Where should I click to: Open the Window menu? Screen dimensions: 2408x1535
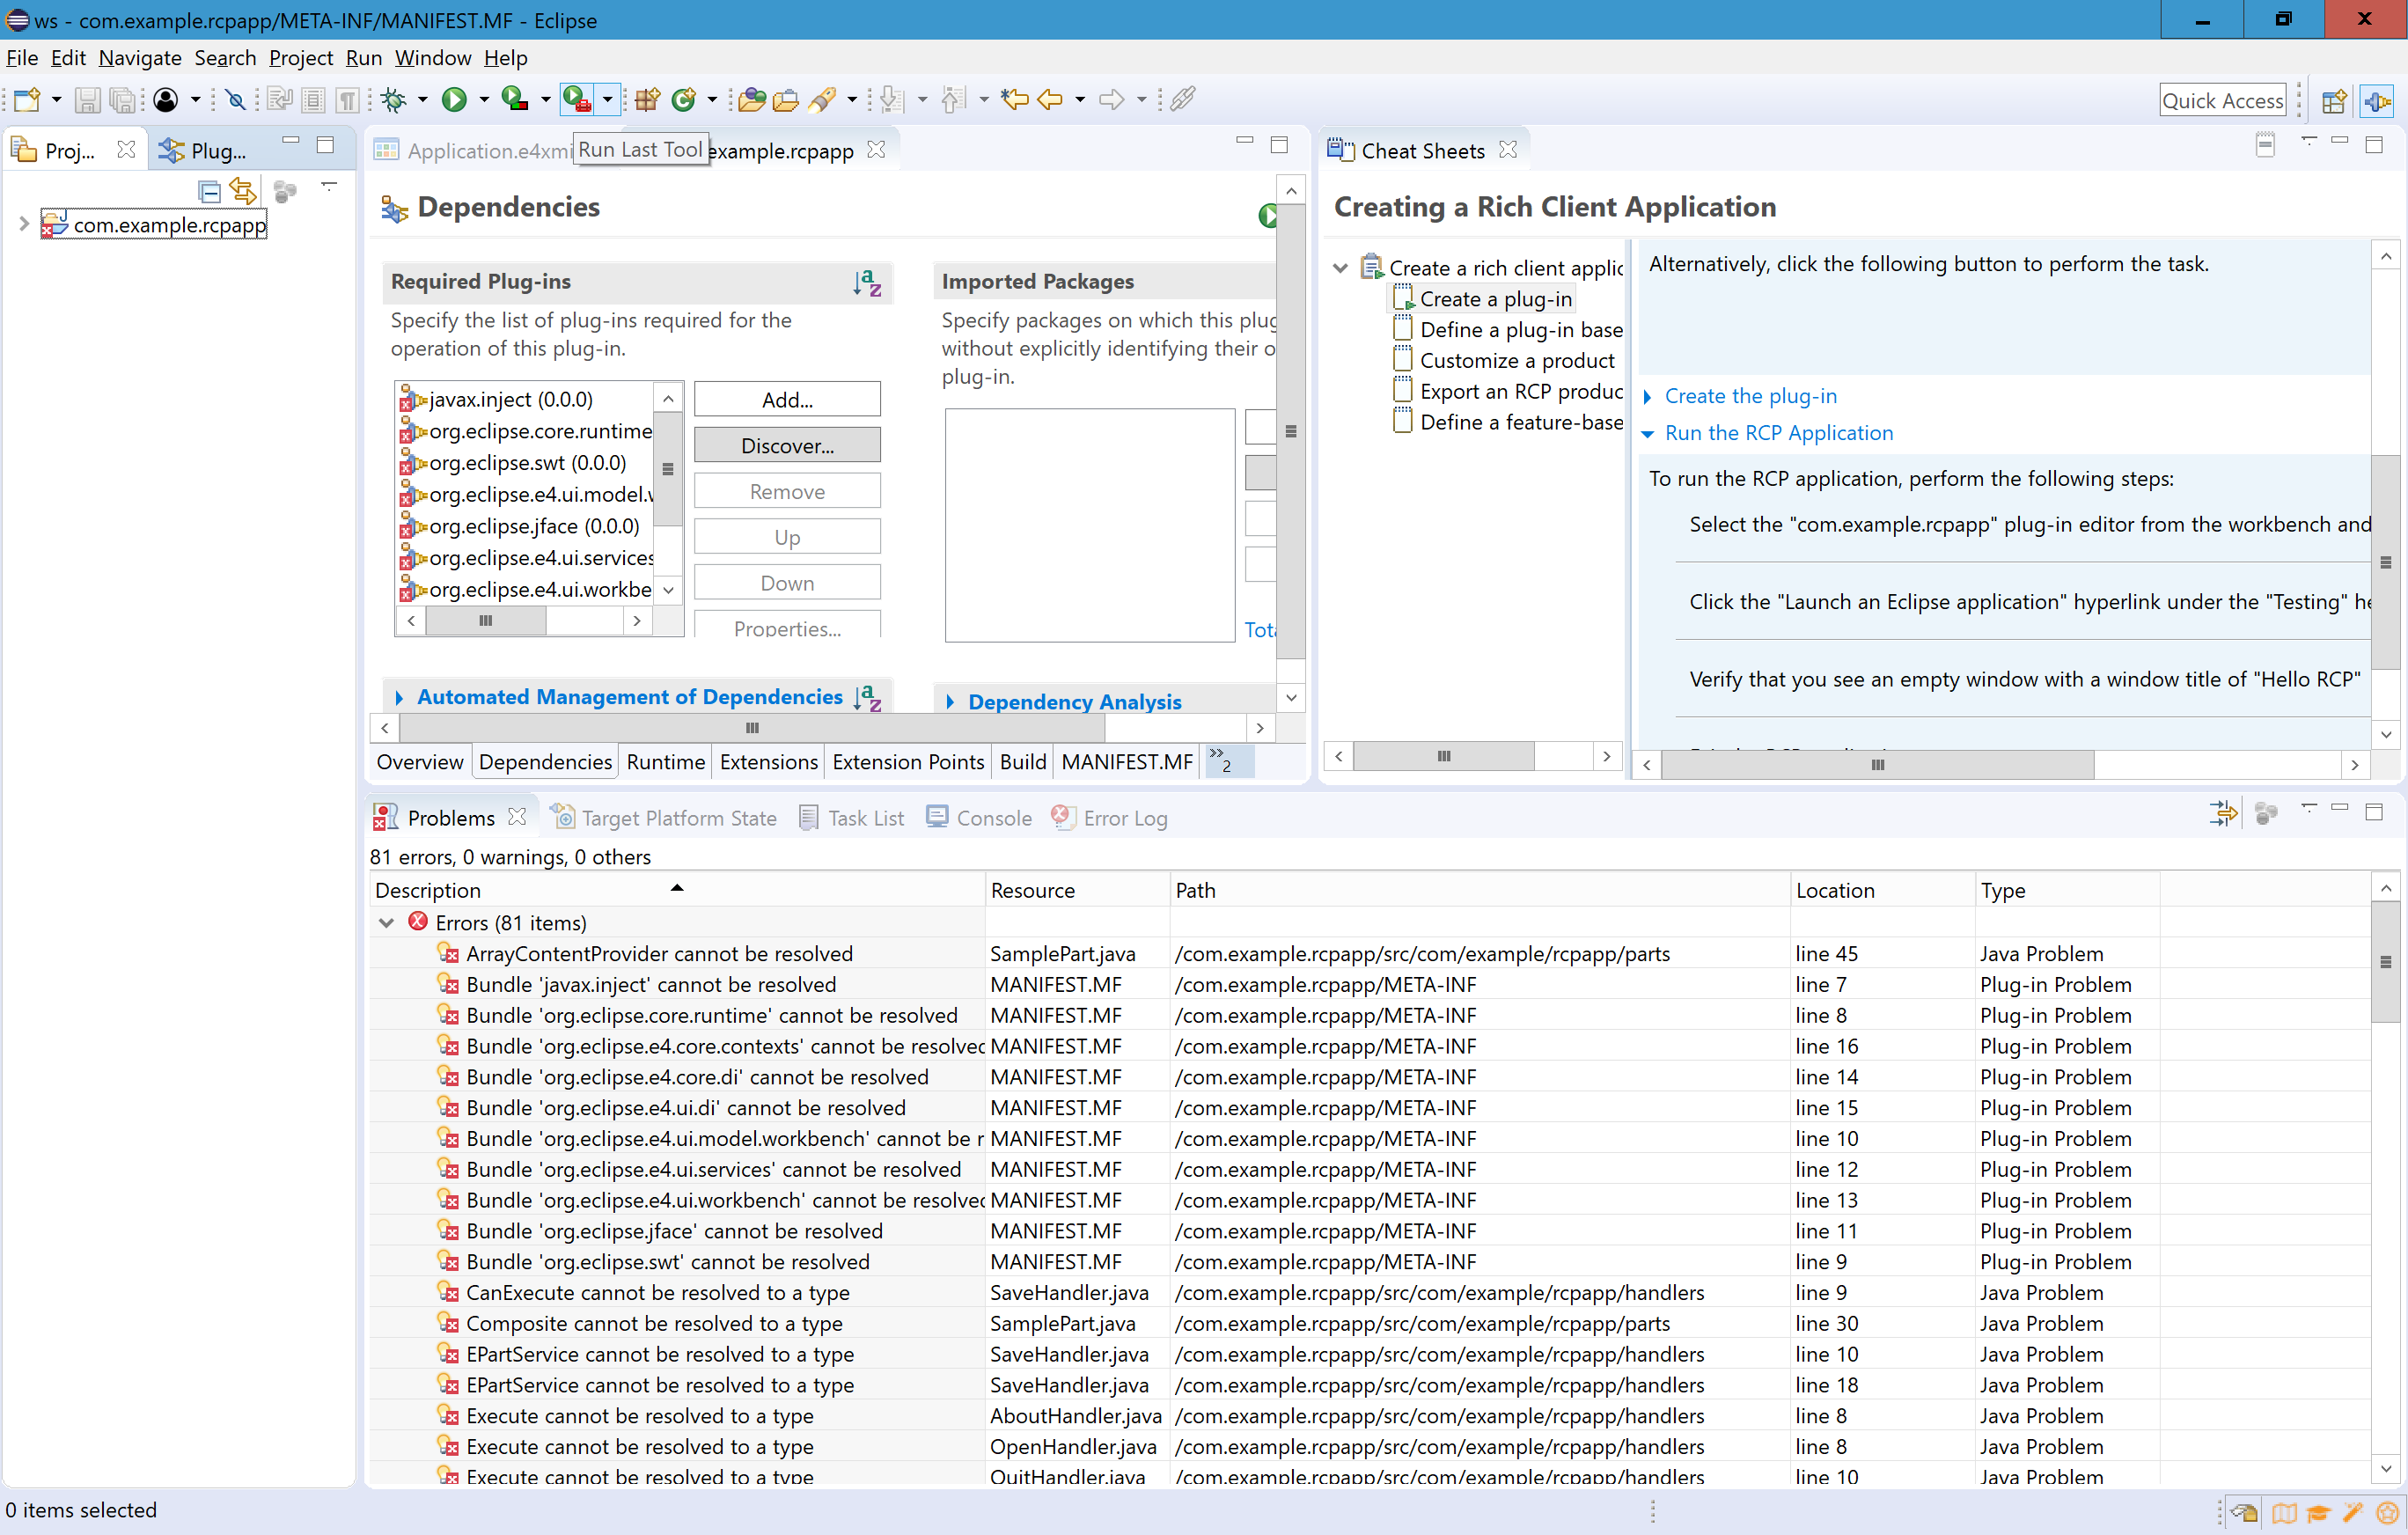(432, 58)
